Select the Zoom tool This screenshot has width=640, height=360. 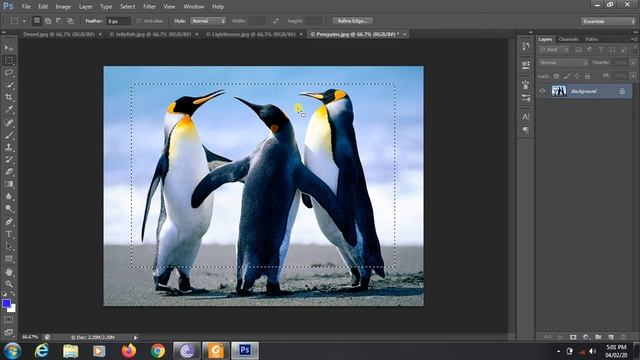pos(9,284)
